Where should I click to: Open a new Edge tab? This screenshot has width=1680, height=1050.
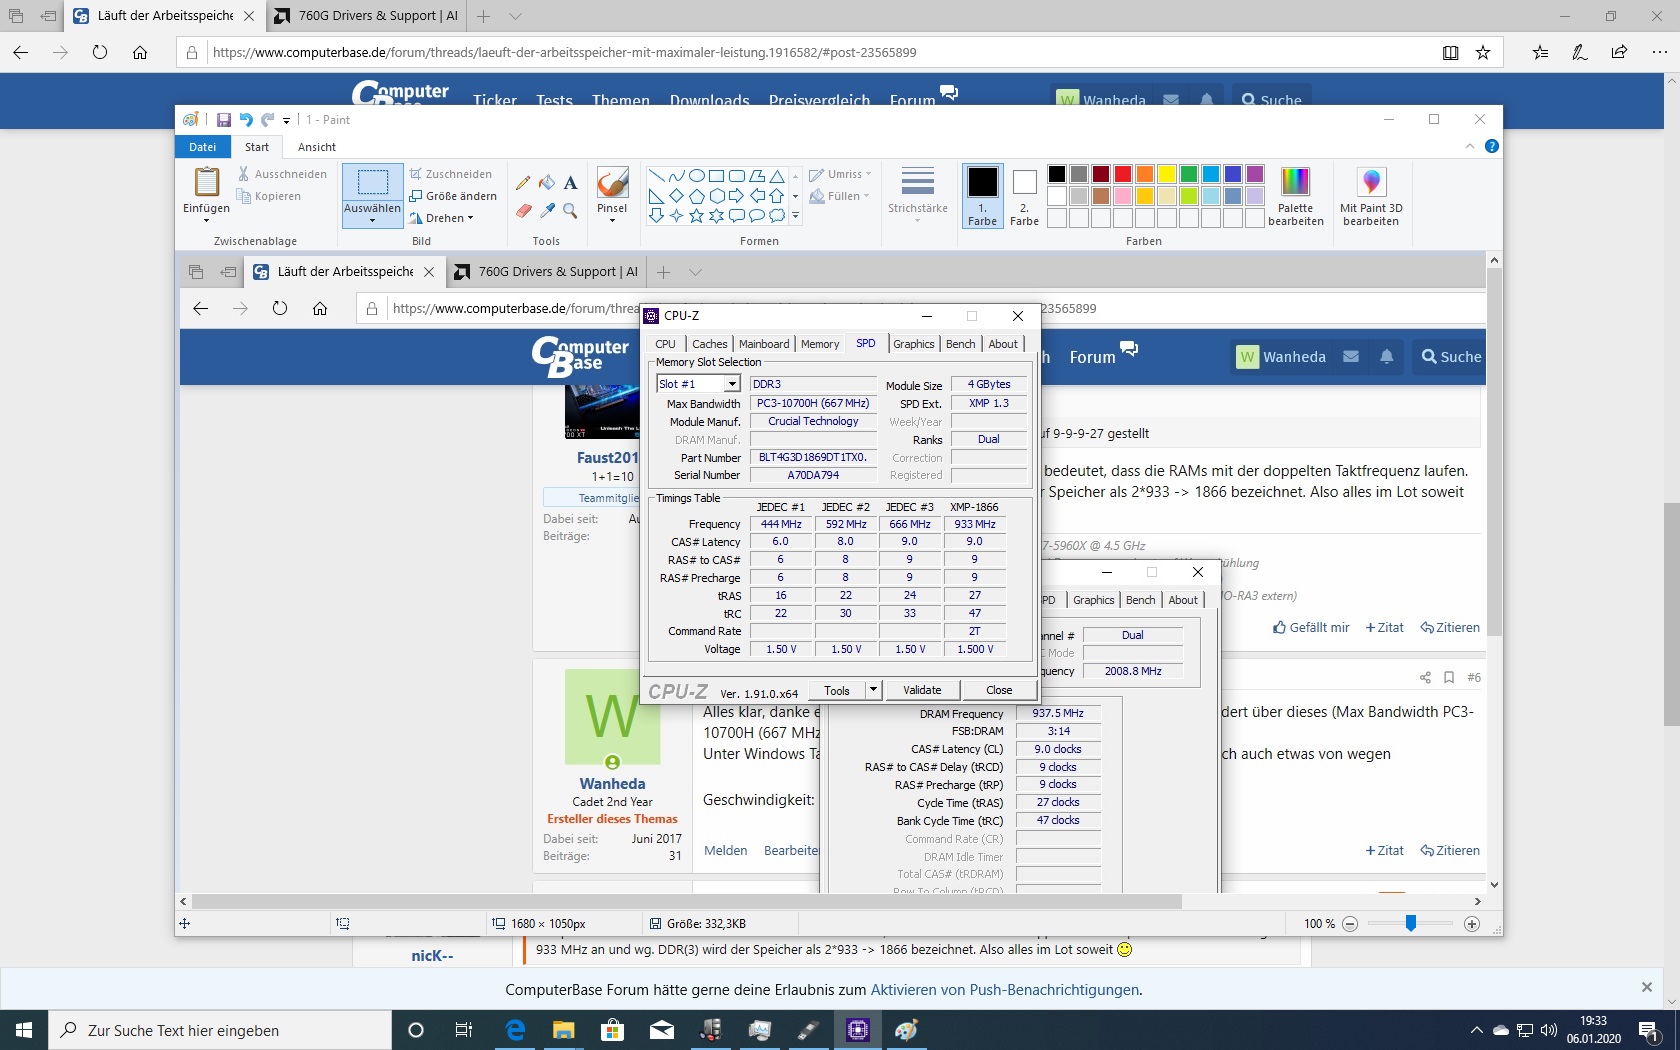(484, 16)
